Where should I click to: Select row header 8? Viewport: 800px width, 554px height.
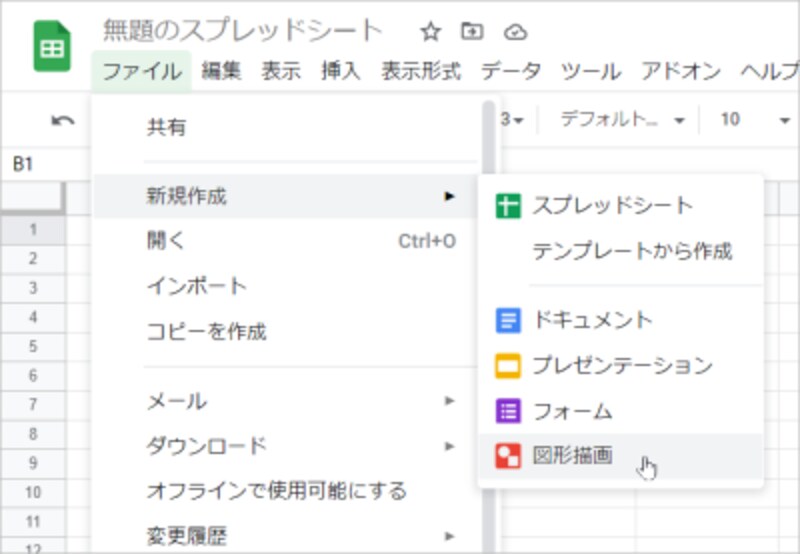point(33,434)
